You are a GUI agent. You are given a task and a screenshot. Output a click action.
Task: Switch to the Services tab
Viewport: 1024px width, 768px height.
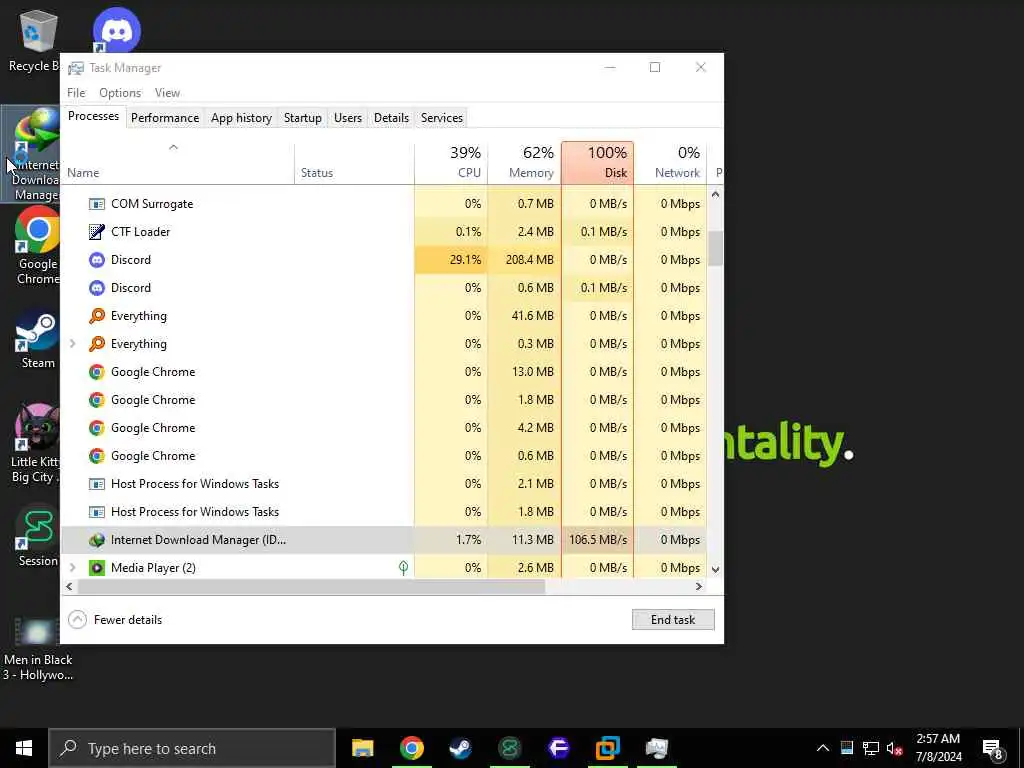click(x=441, y=118)
